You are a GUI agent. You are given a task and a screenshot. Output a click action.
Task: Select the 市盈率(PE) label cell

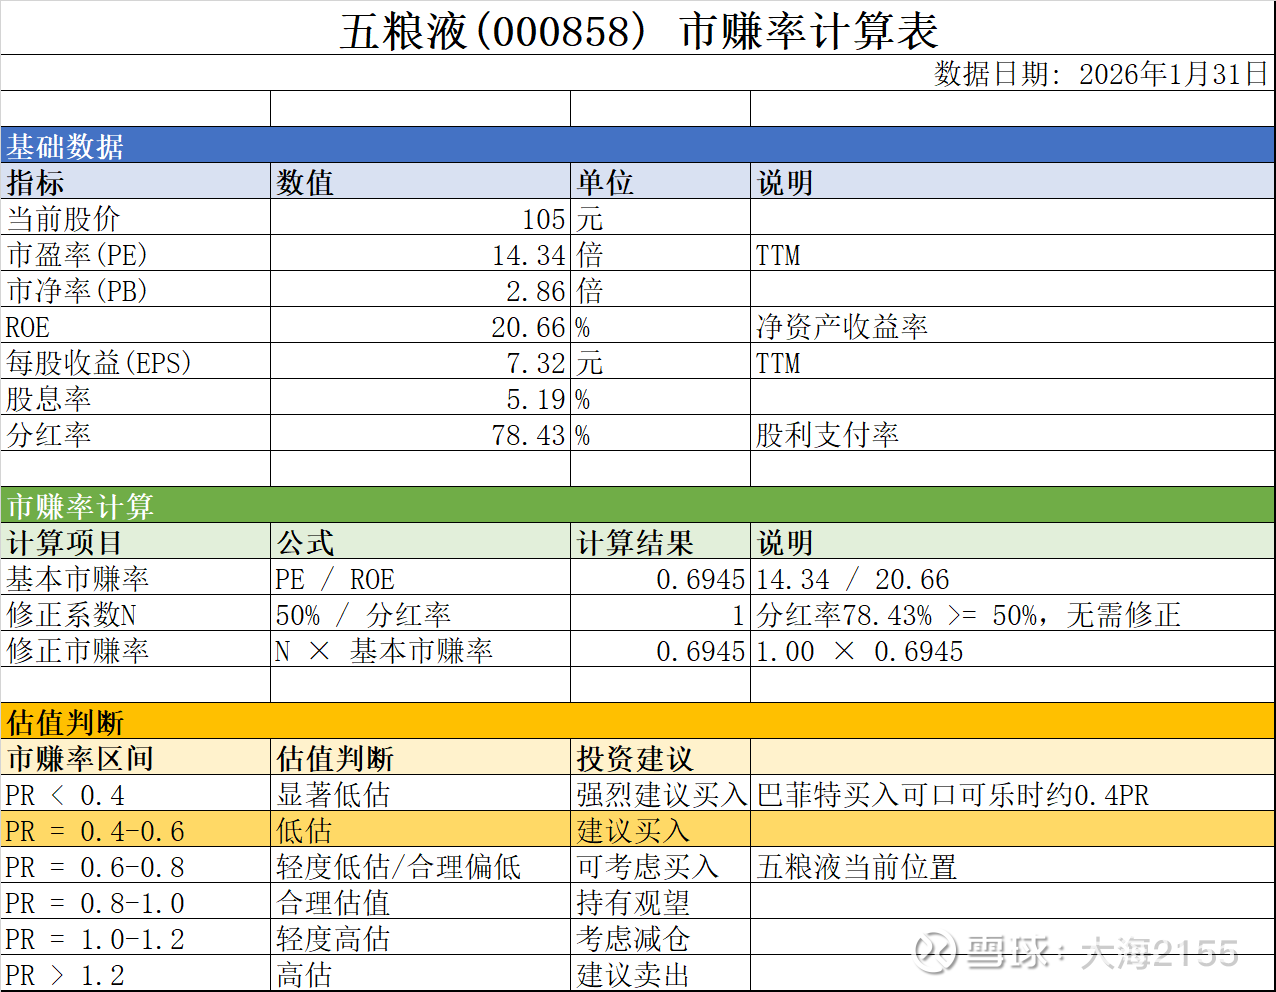point(135,253)
